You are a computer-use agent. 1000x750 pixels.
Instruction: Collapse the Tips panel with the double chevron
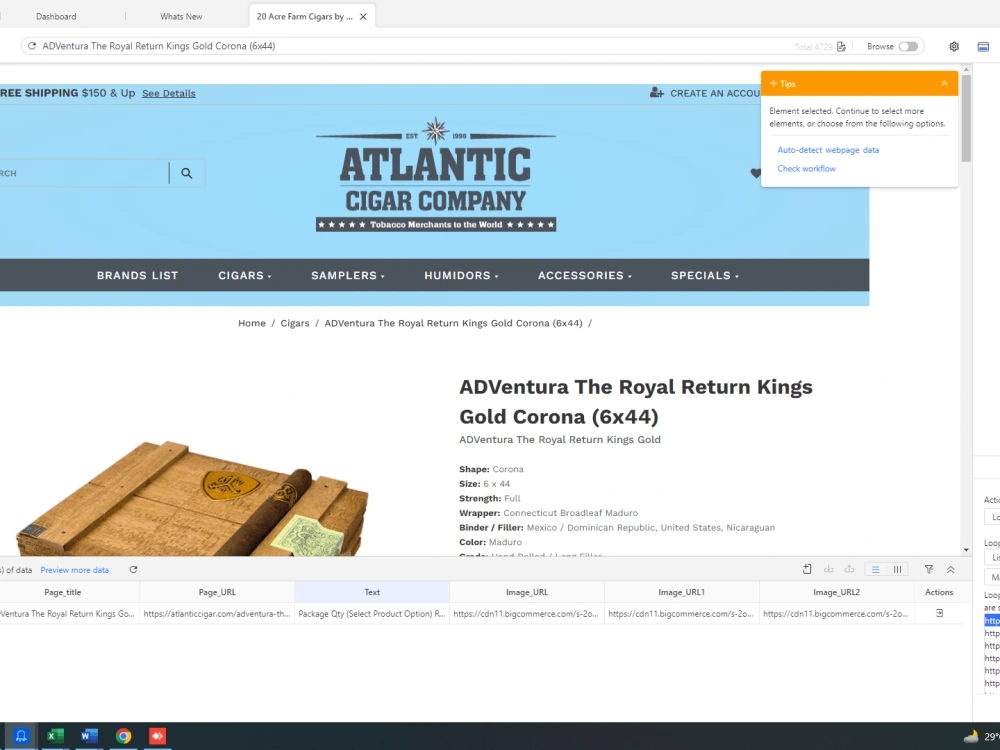[x=945, y=84]
